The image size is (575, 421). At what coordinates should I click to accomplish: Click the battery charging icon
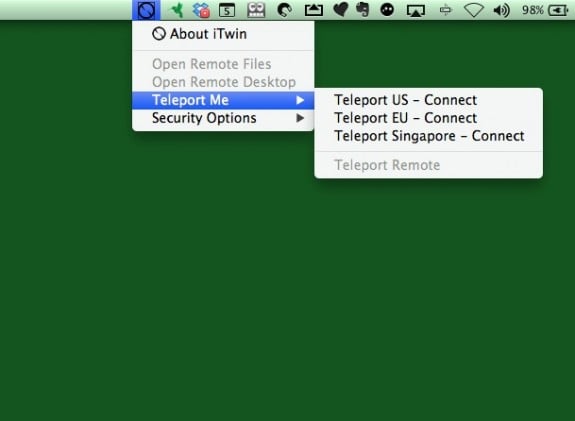tap(558, 10)
